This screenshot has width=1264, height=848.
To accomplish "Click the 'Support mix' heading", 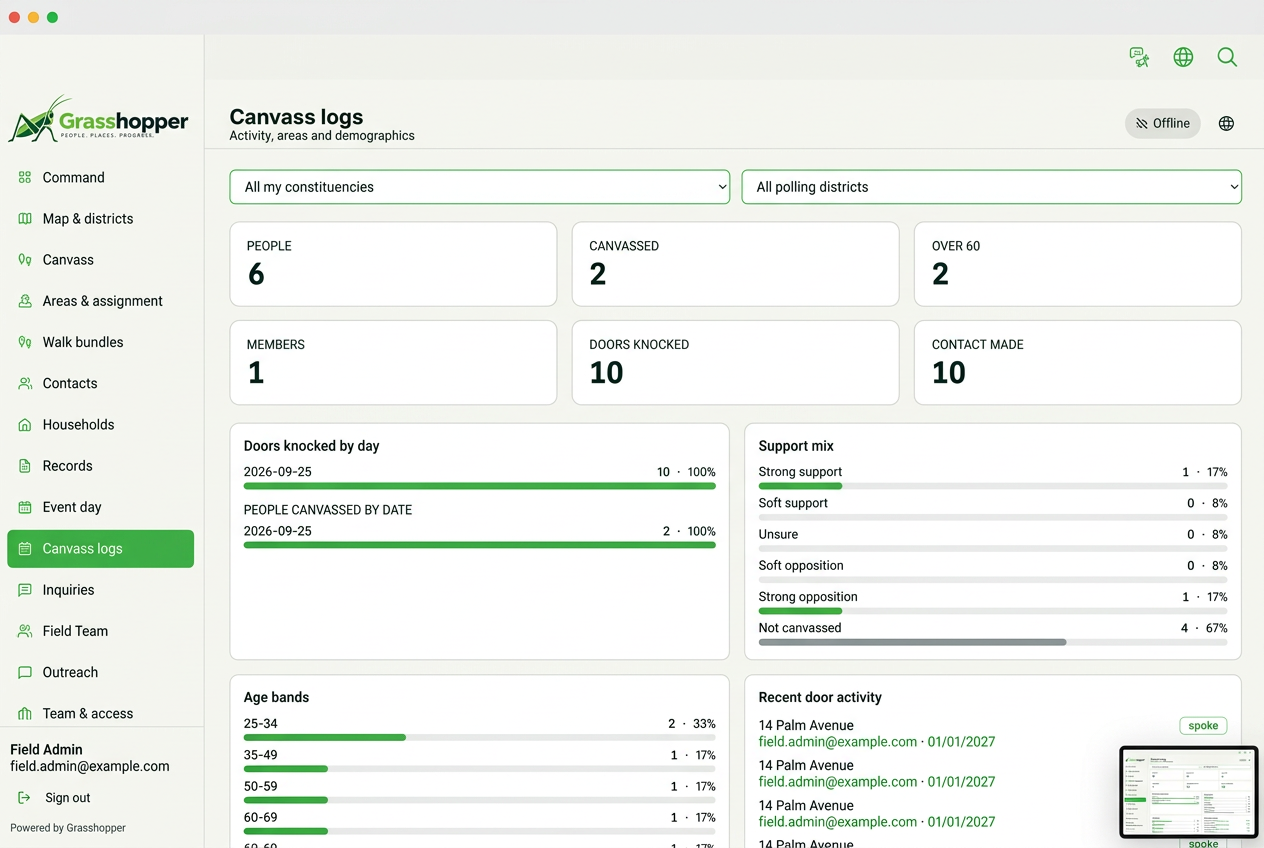I will (796, 446).
